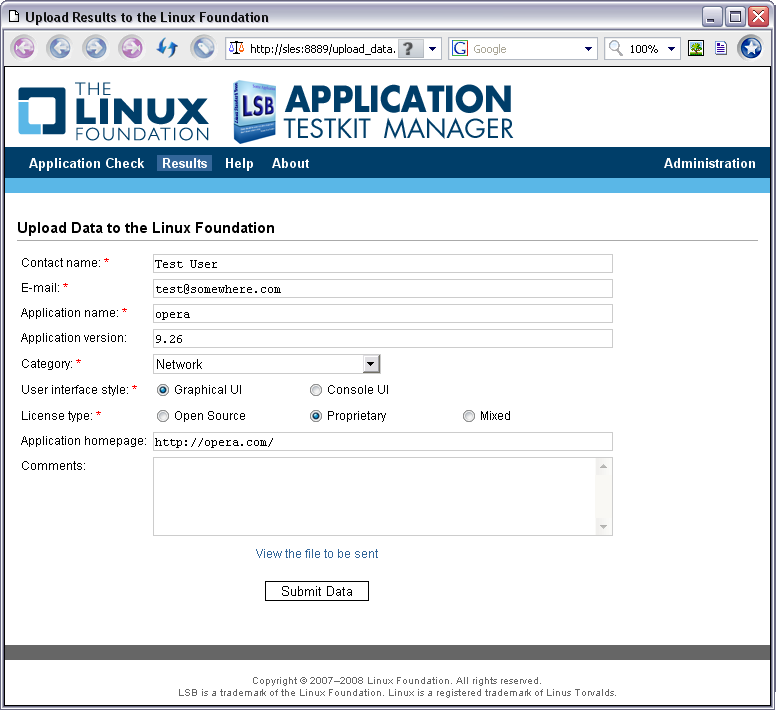Go forward one page in browser
The width and height of the screenshot is (776, 710).
coord(96,48)
